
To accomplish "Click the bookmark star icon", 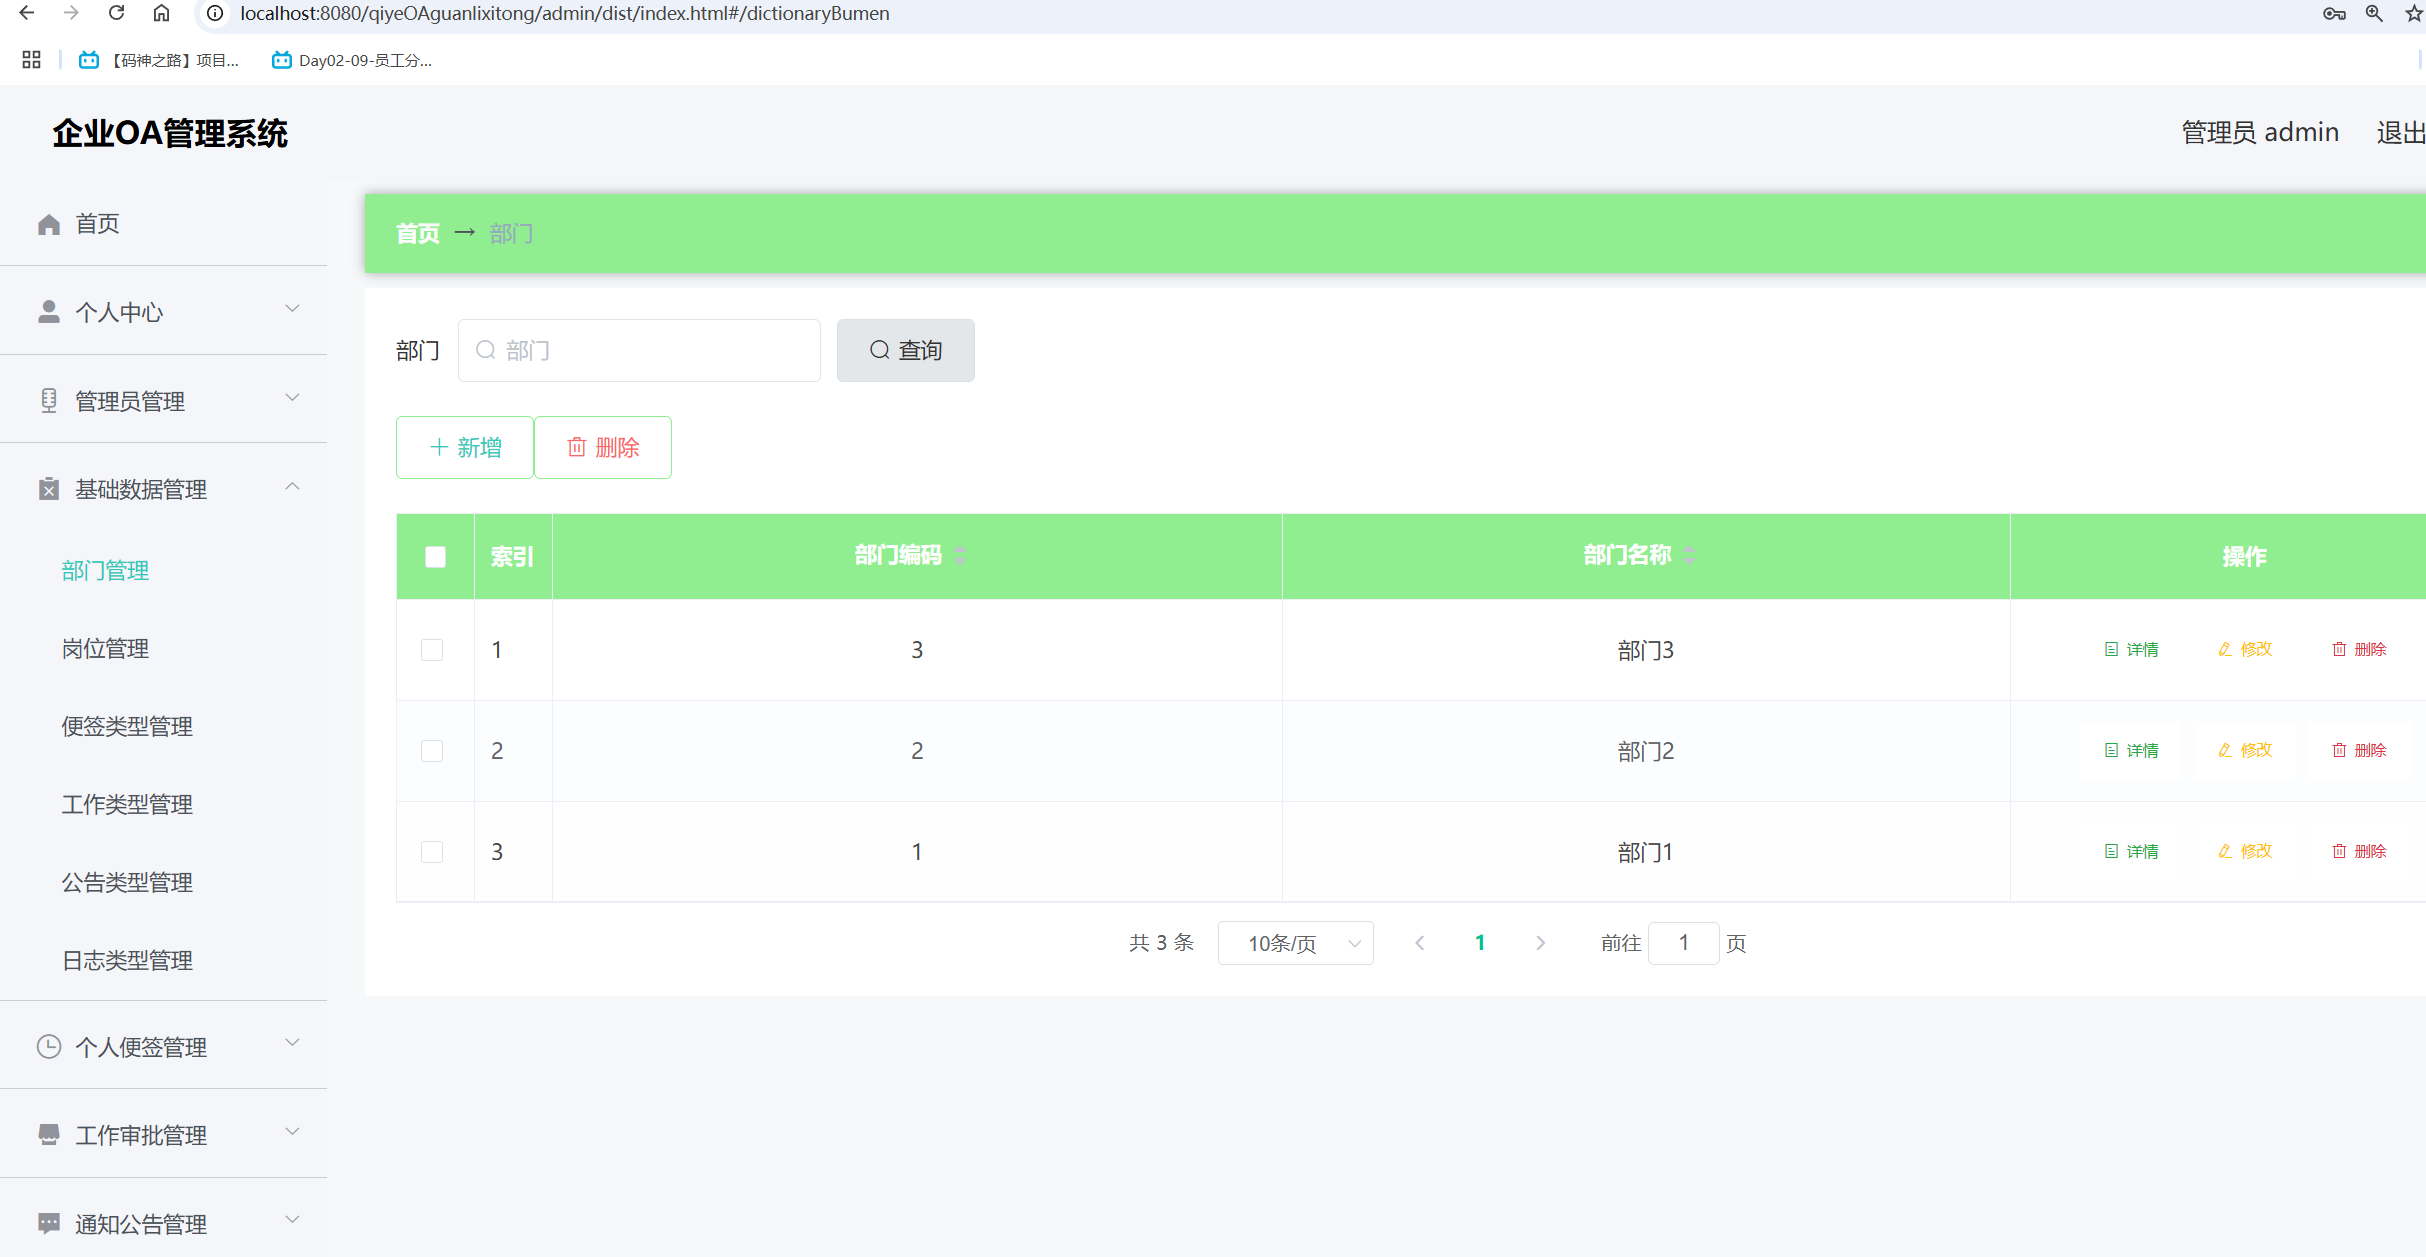I will 2413,13.
